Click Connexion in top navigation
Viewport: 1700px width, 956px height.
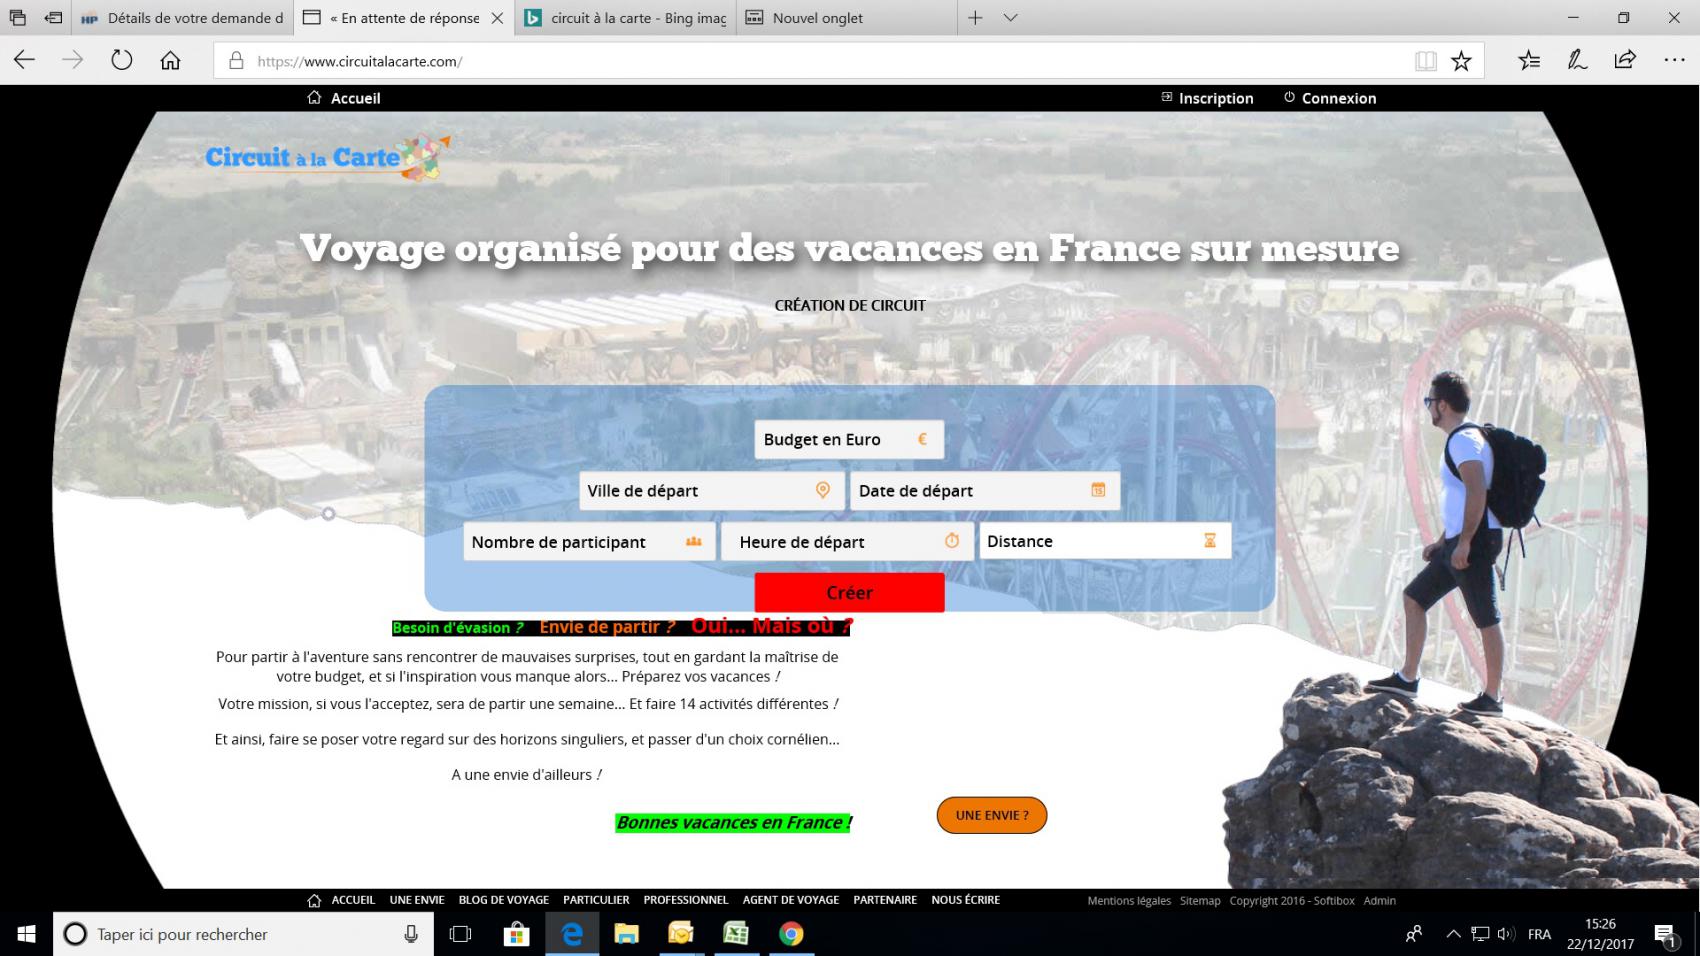[x=1339, y=98]
